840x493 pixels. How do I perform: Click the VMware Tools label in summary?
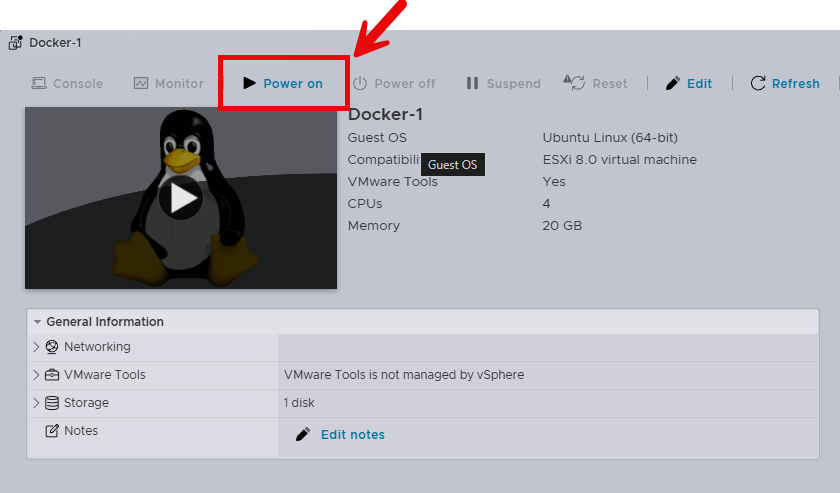click(x=393, y=182)
